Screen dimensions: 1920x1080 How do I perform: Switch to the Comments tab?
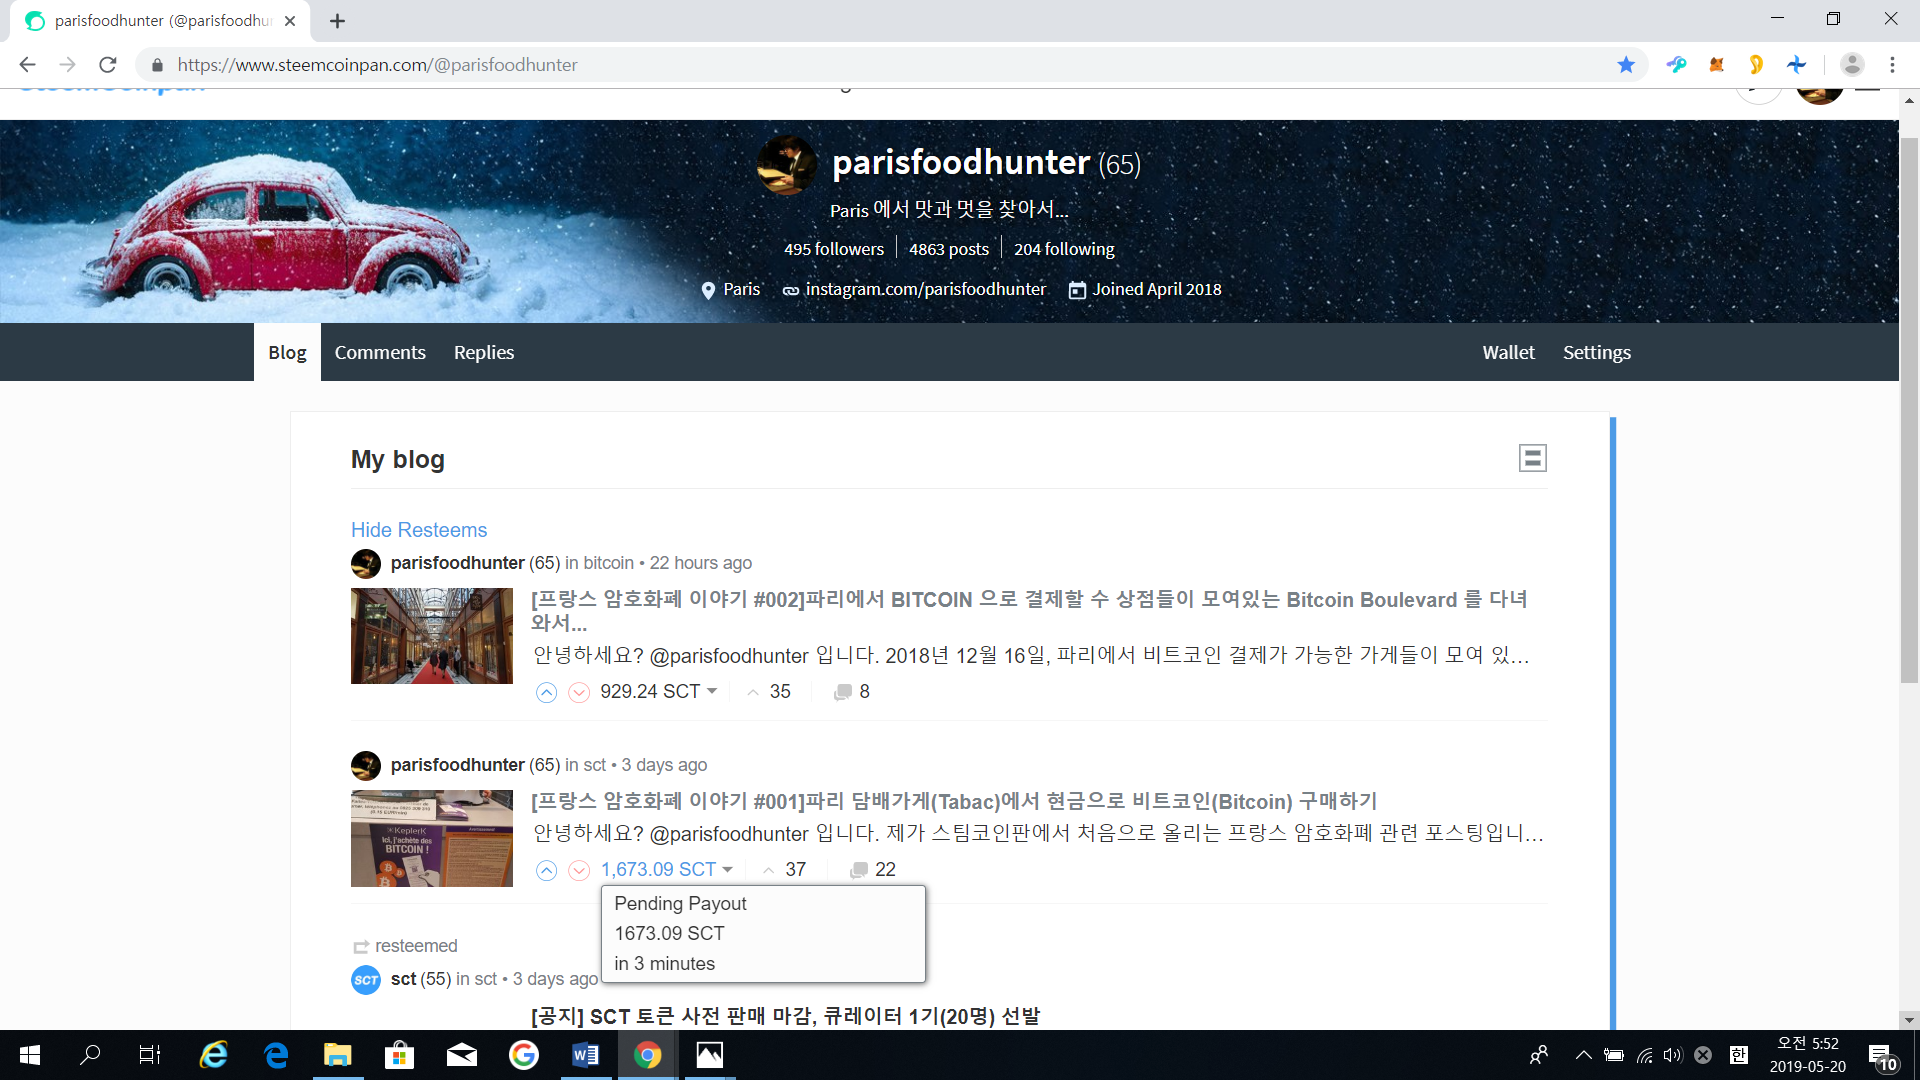[x=380, y=352]
